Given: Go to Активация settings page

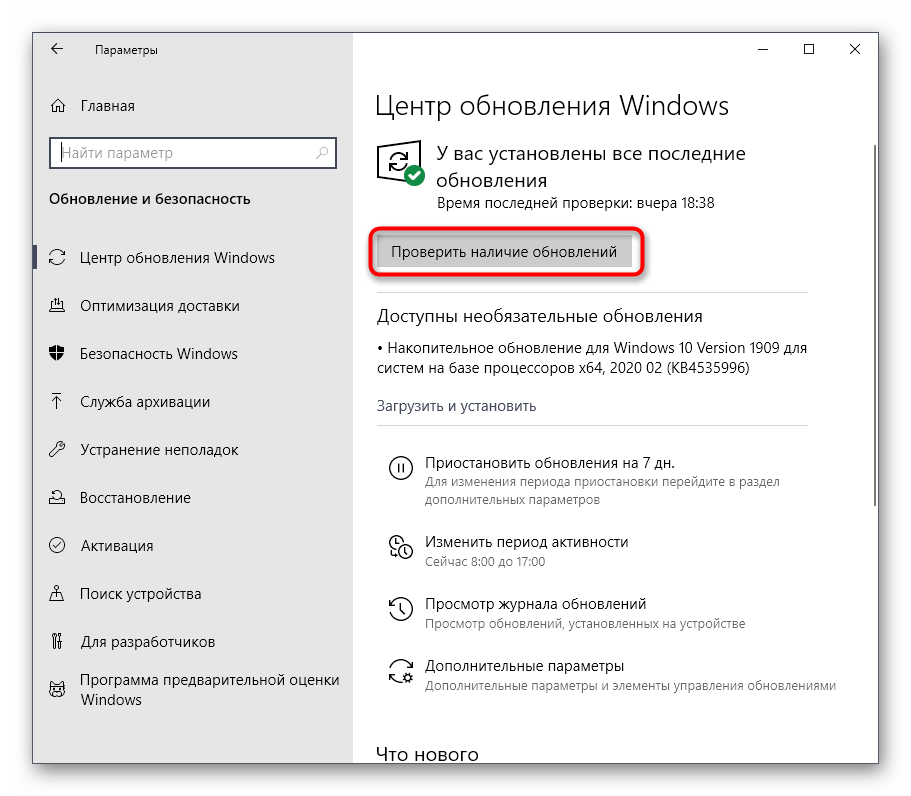Looking at the screenshot, I should tap(116, 546).
